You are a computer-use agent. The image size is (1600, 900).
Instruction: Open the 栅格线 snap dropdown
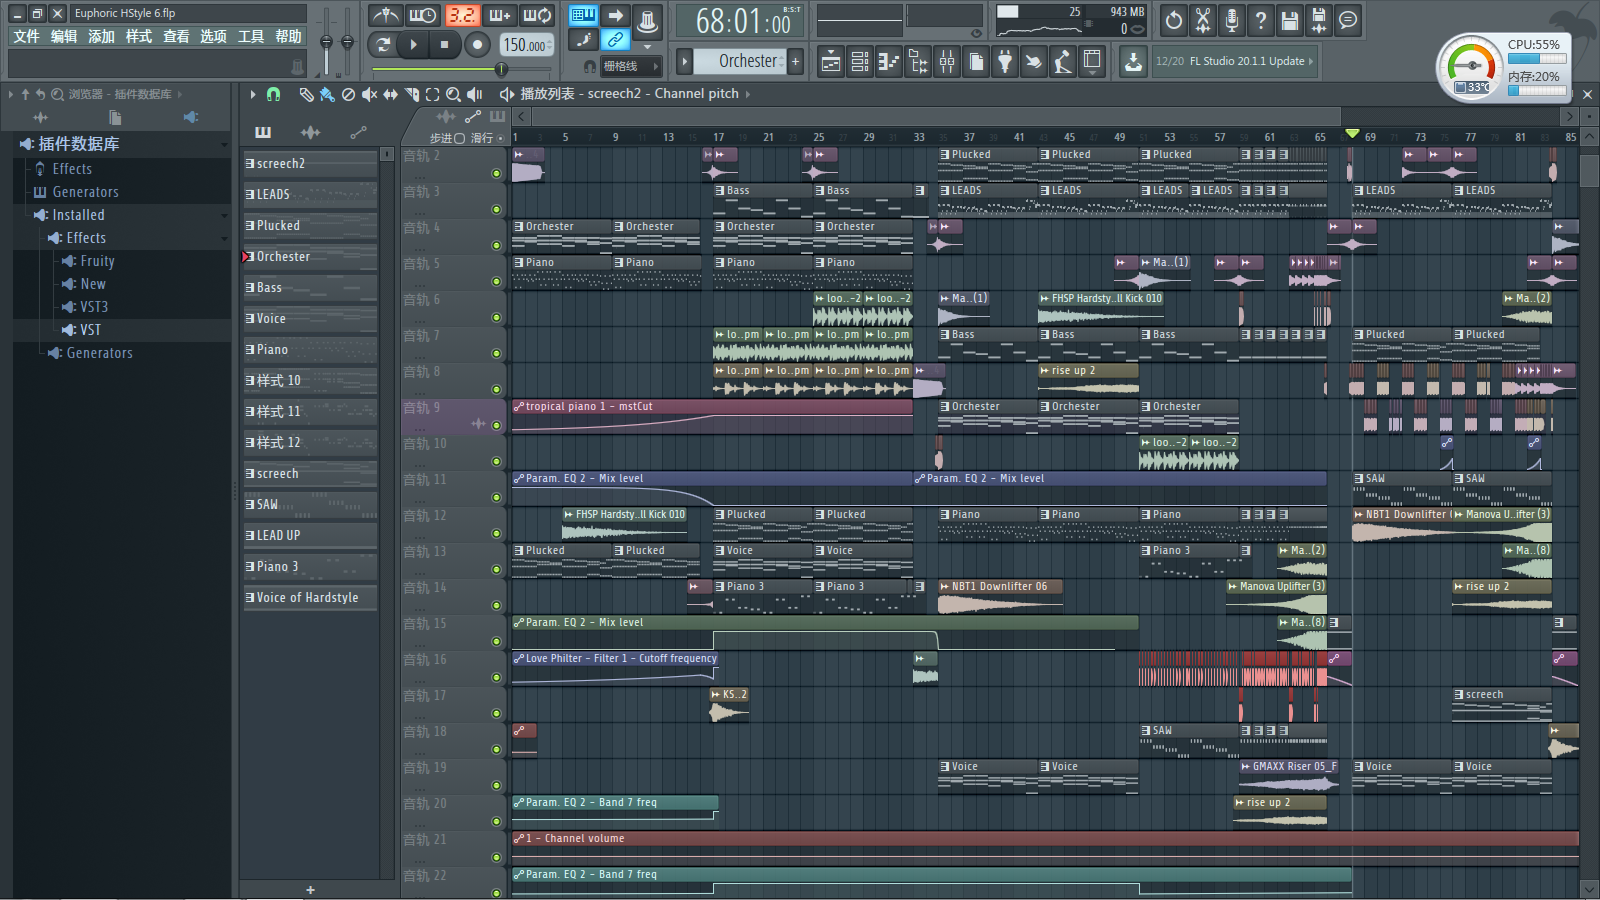click(x=630, y=66)
